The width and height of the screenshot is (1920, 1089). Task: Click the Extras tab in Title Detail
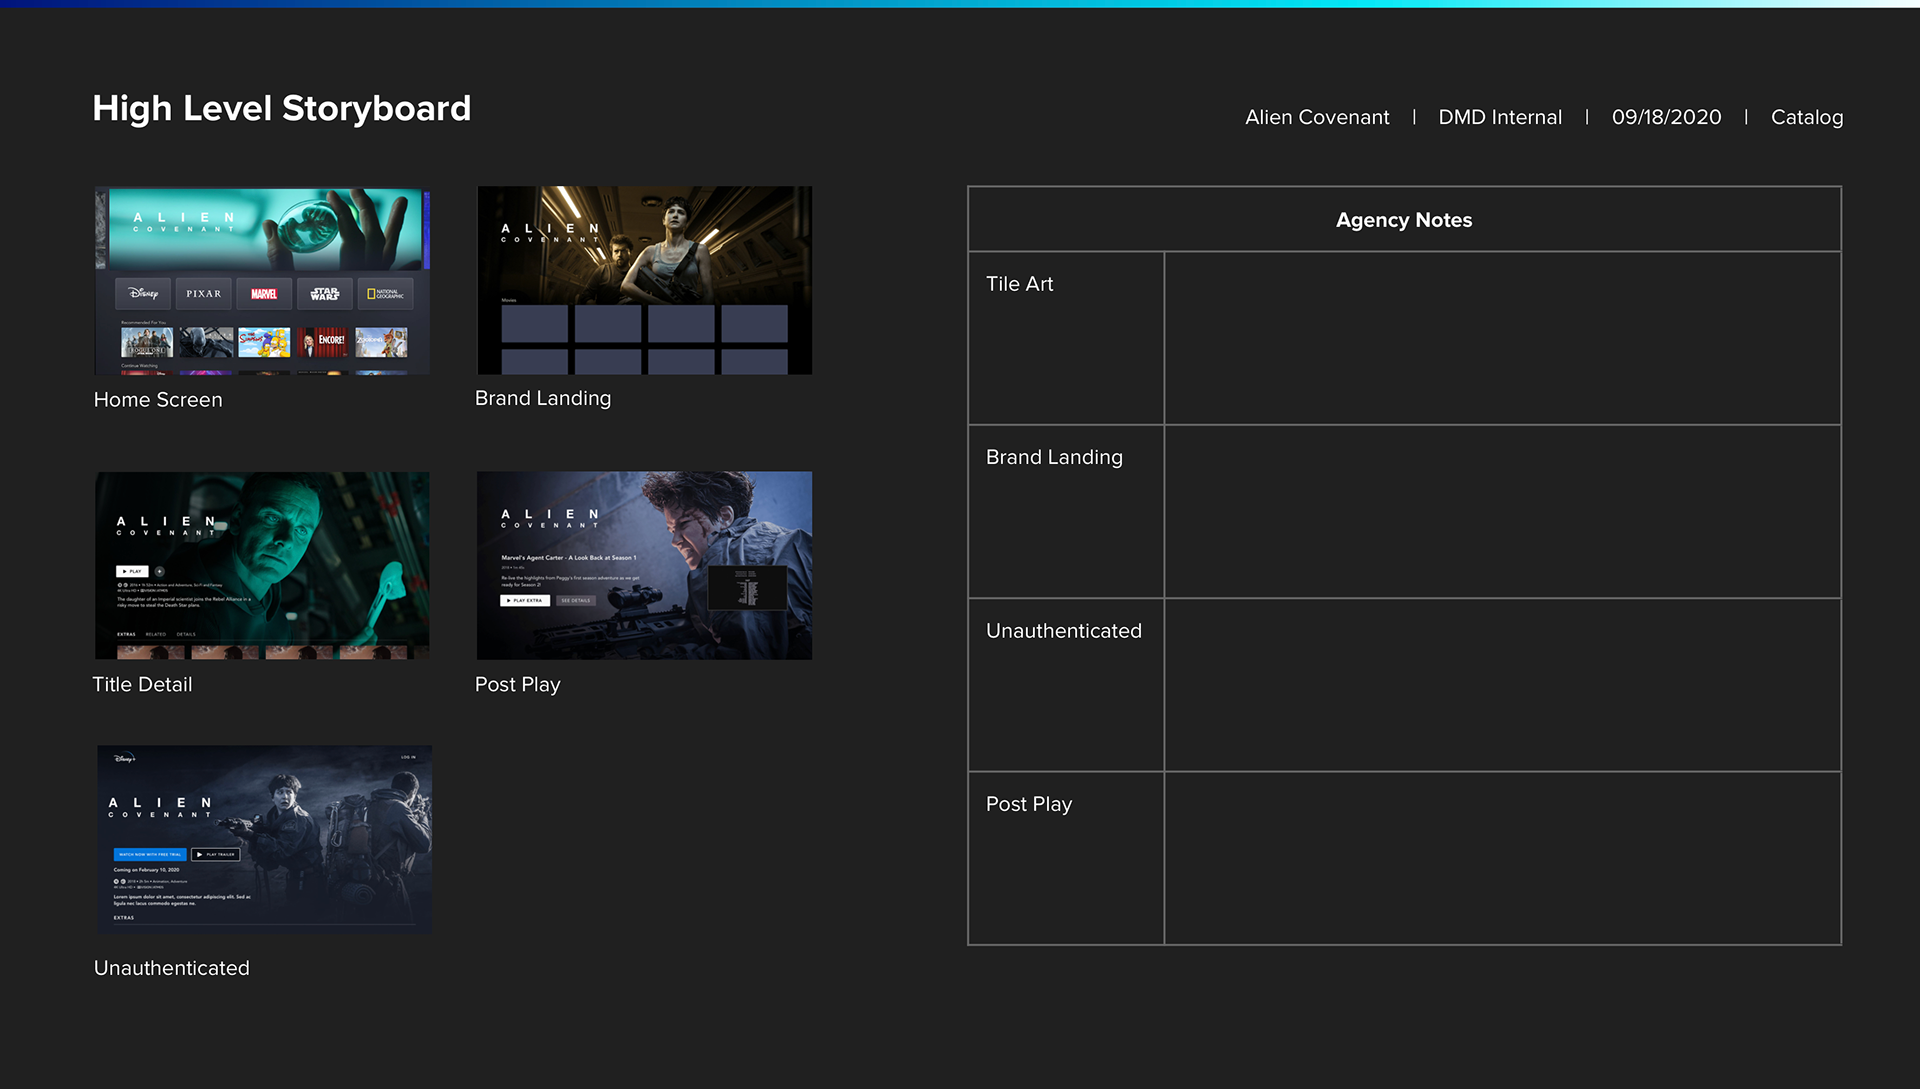[126, 634]
